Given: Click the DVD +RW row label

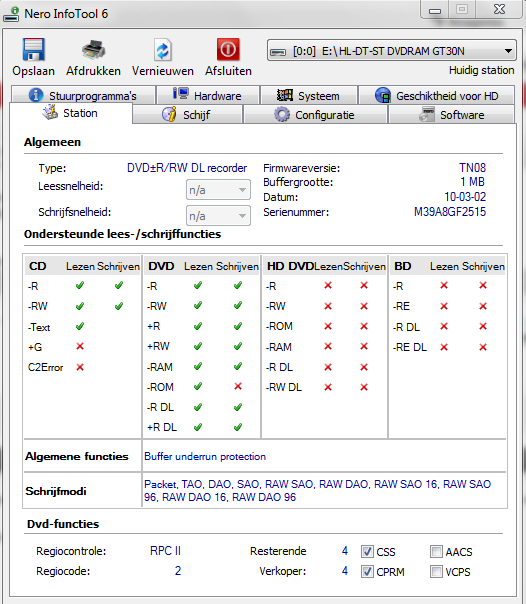Looking at the screenshot, I should pyautogui.click(x=158, y=346).
